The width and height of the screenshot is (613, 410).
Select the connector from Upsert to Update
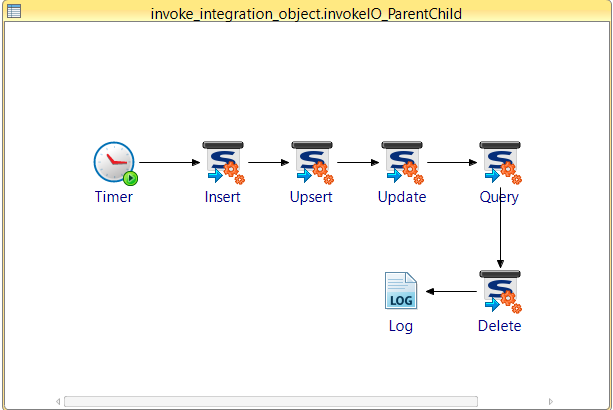(358, 162)
